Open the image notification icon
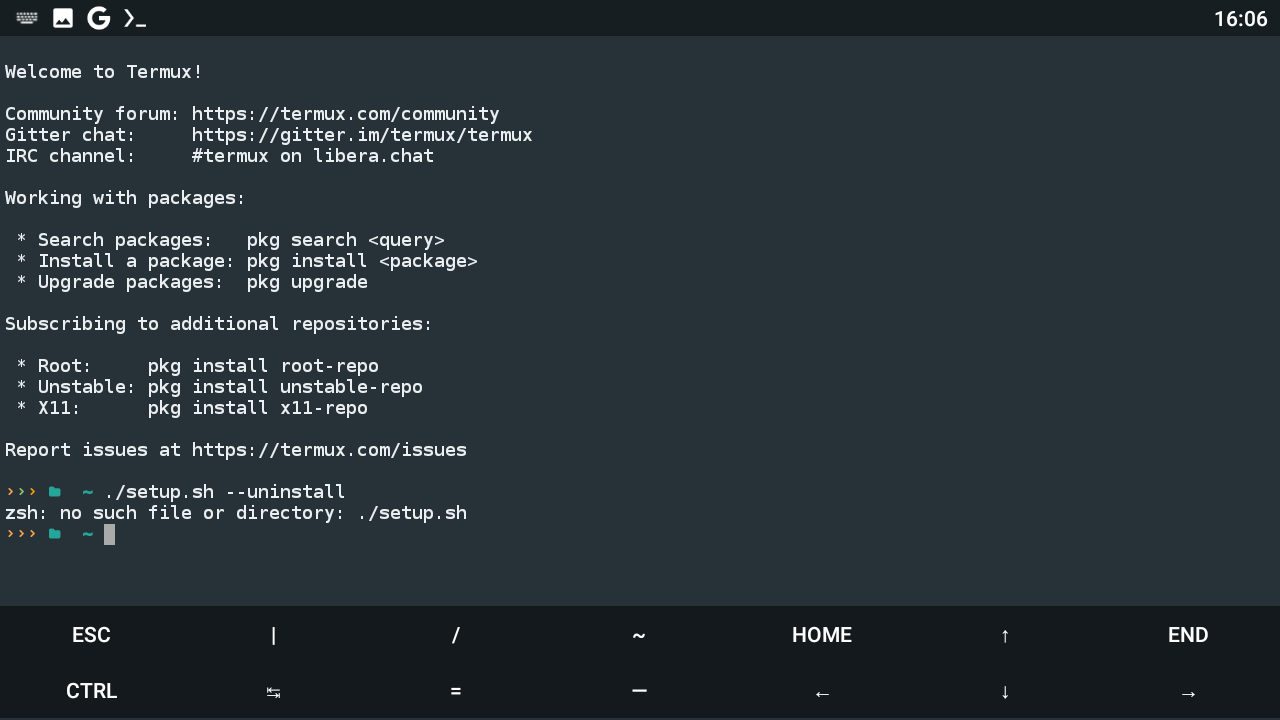 tap(63, 18)
